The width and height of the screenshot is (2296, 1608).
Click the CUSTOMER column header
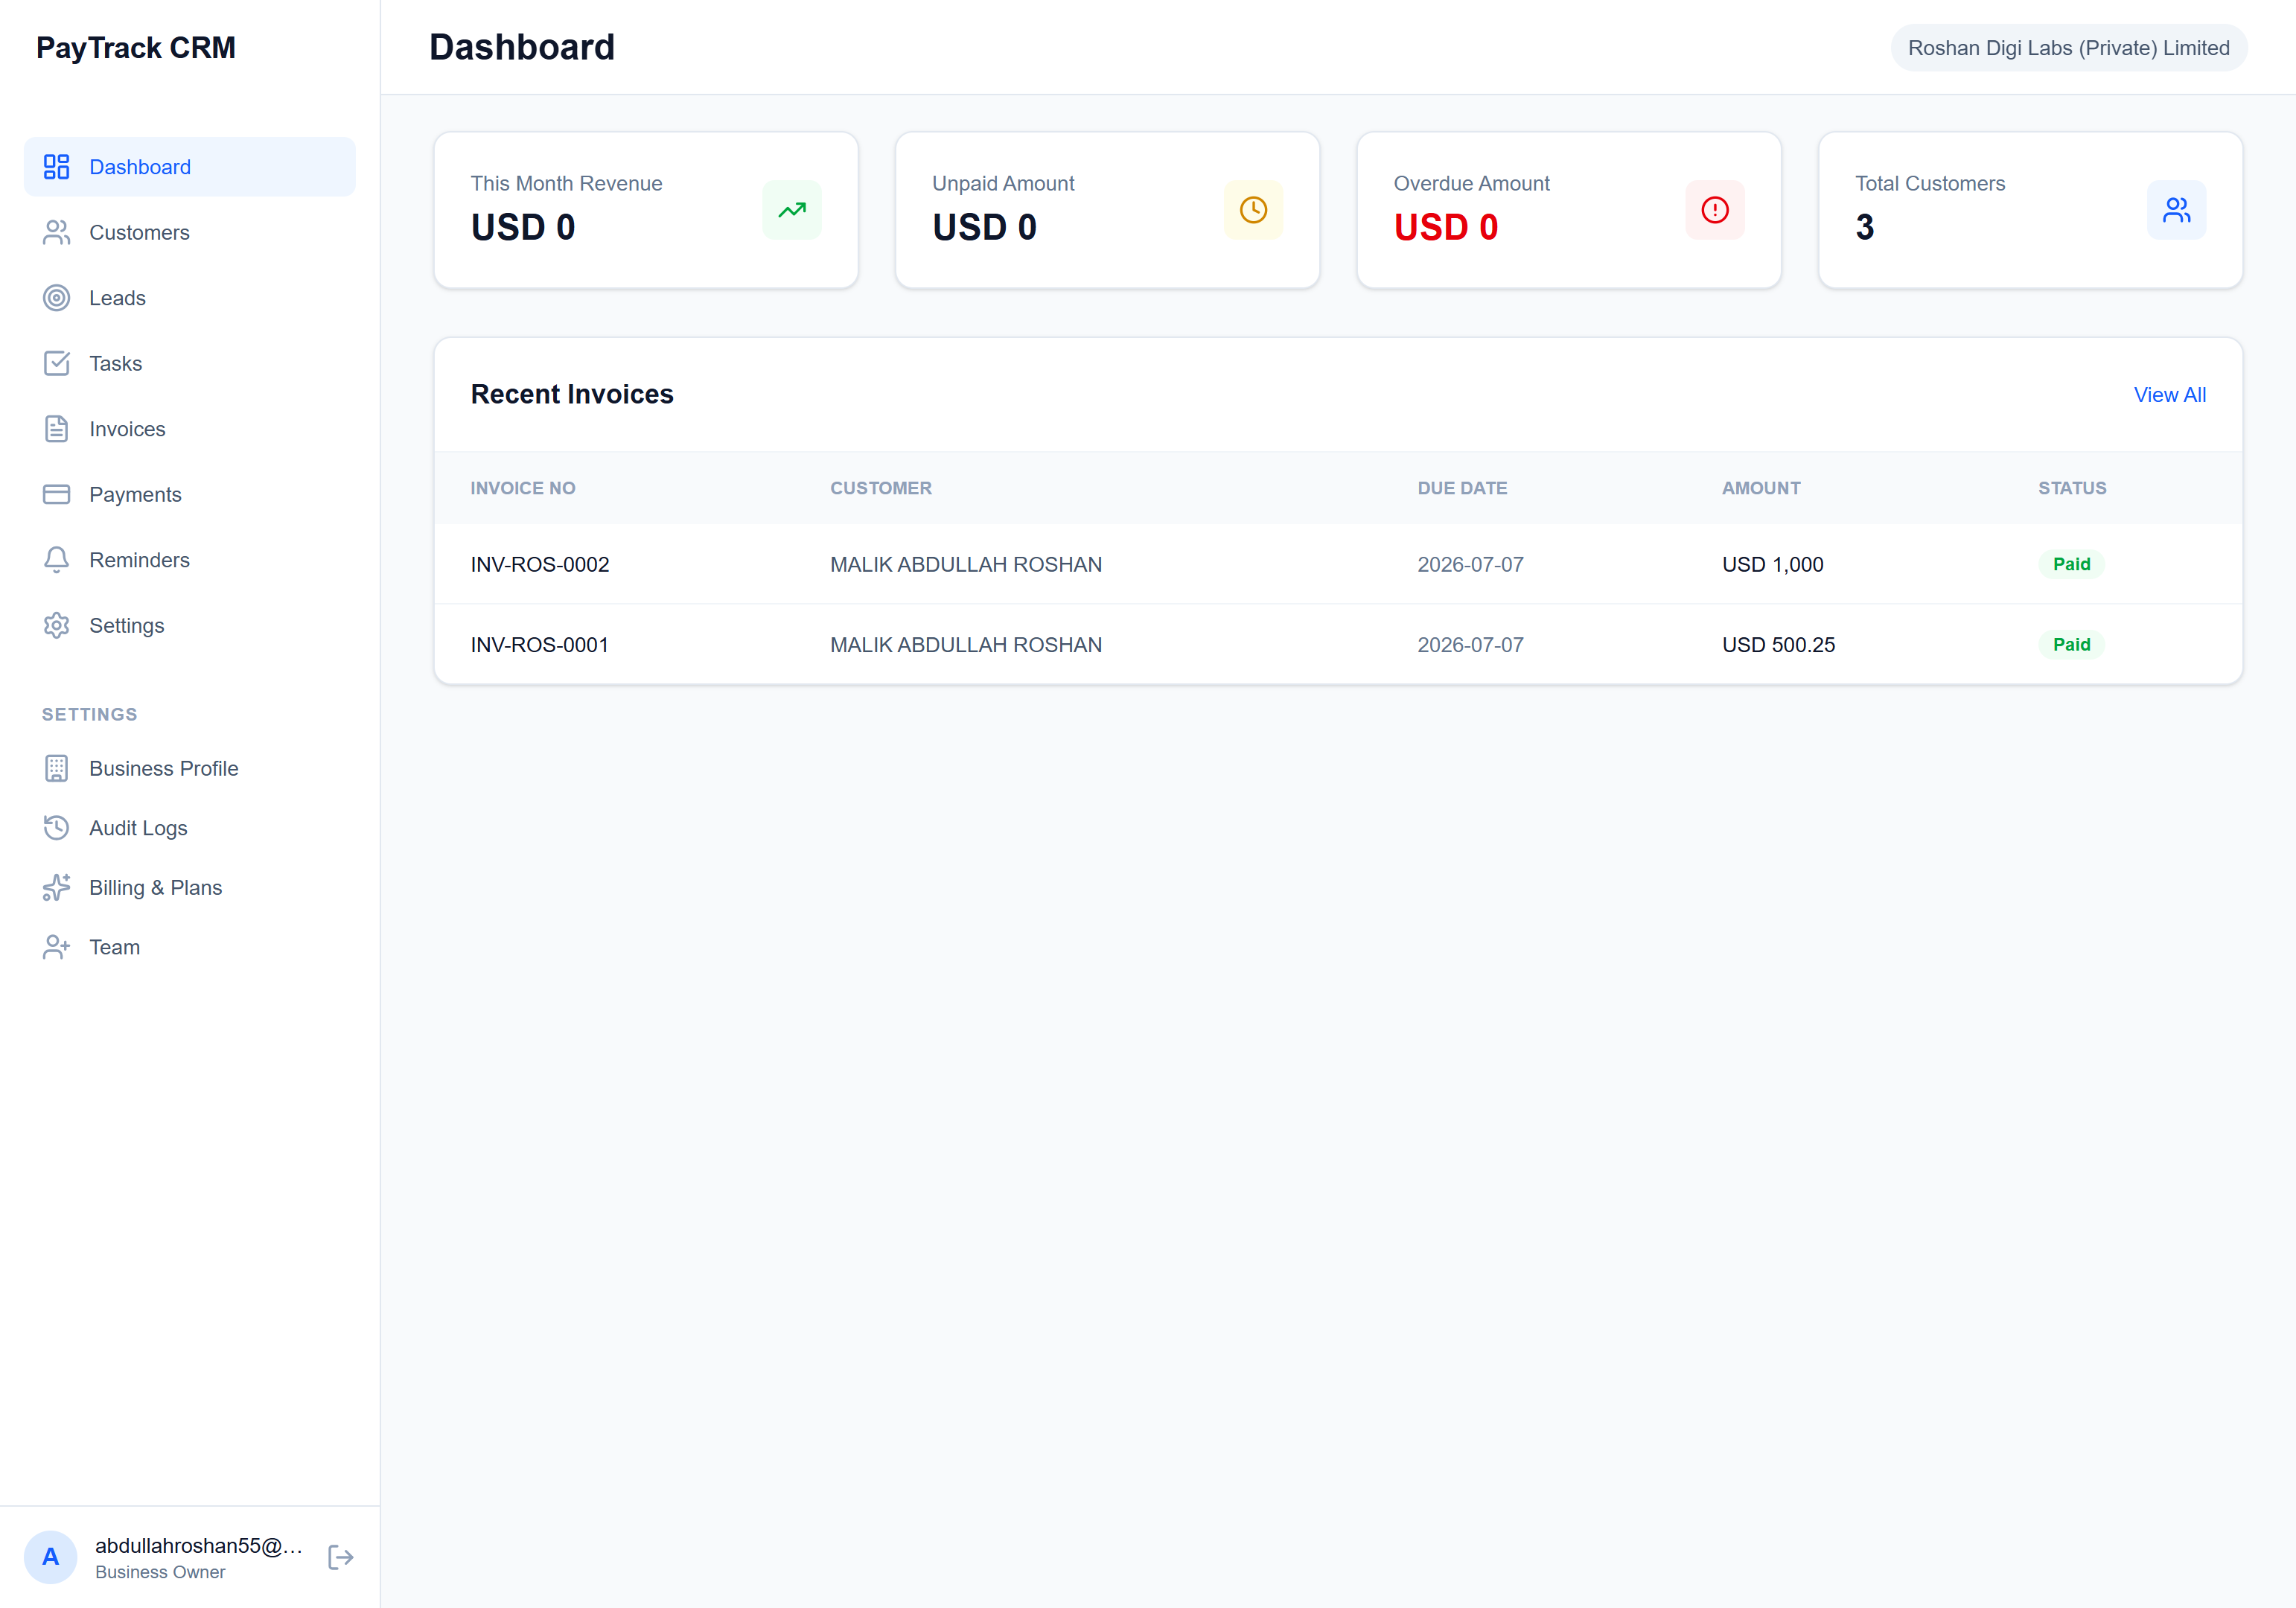click(x=880, y=488)
